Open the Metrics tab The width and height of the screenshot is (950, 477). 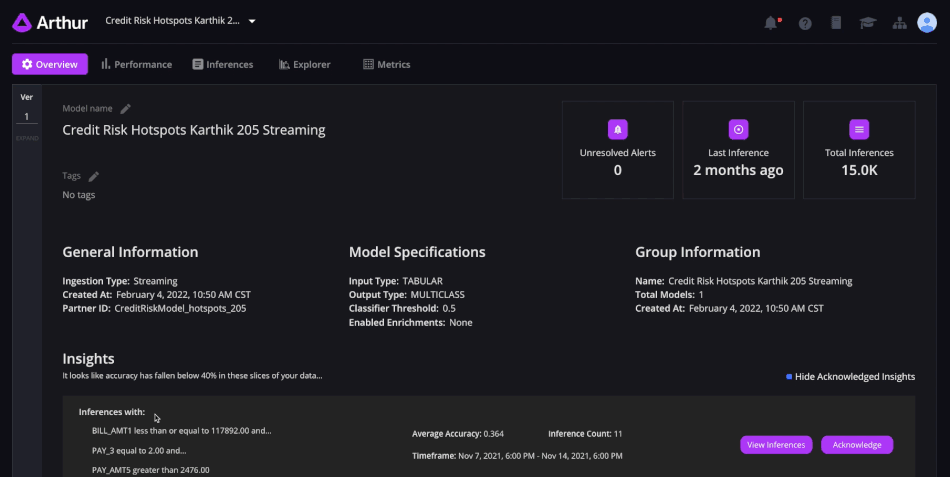point(386,64)
